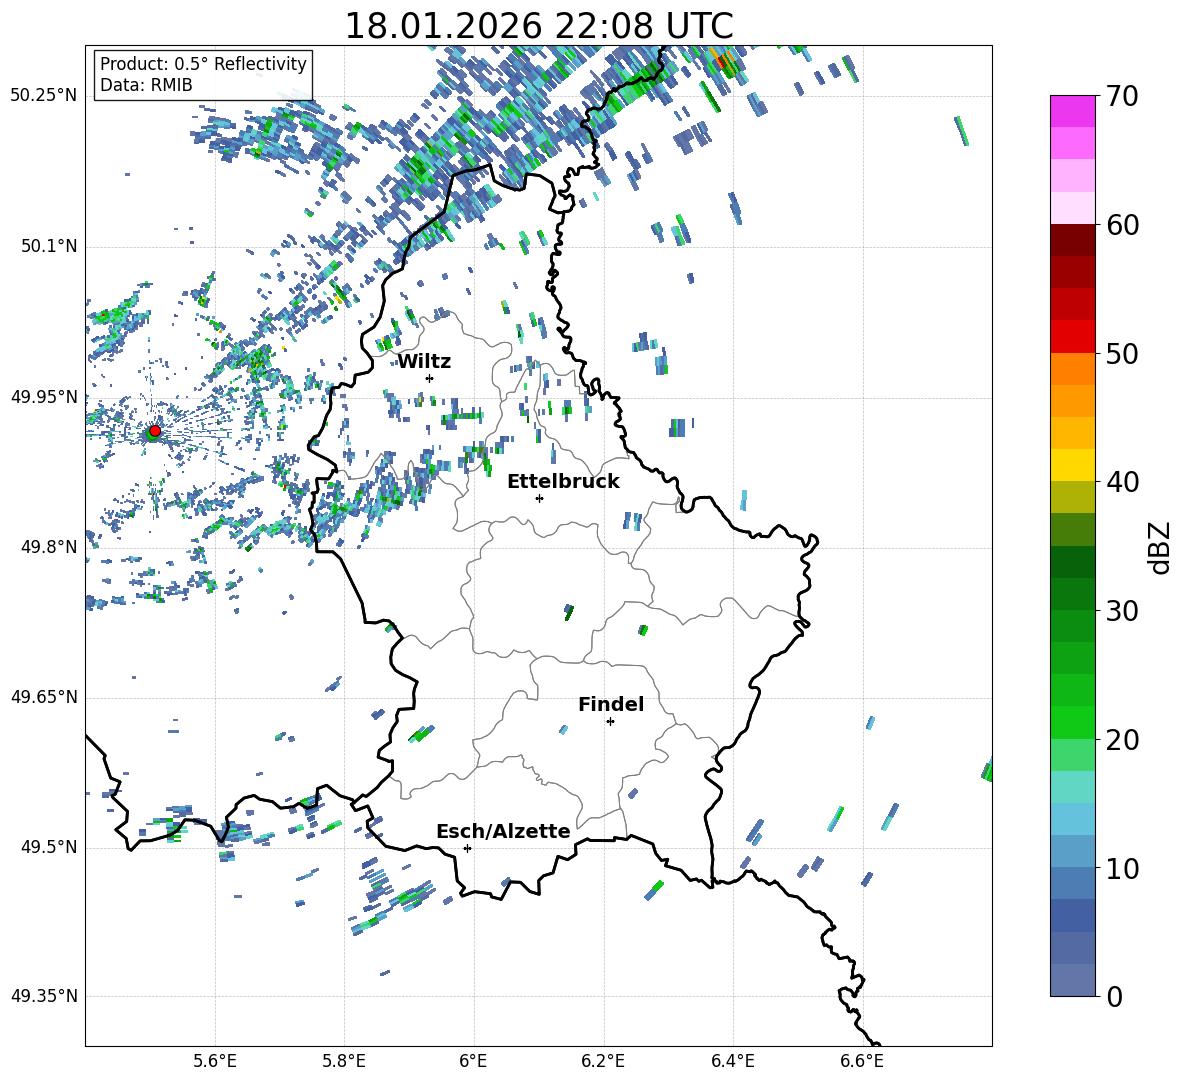Click the 50.1°N latitude label

48,246
